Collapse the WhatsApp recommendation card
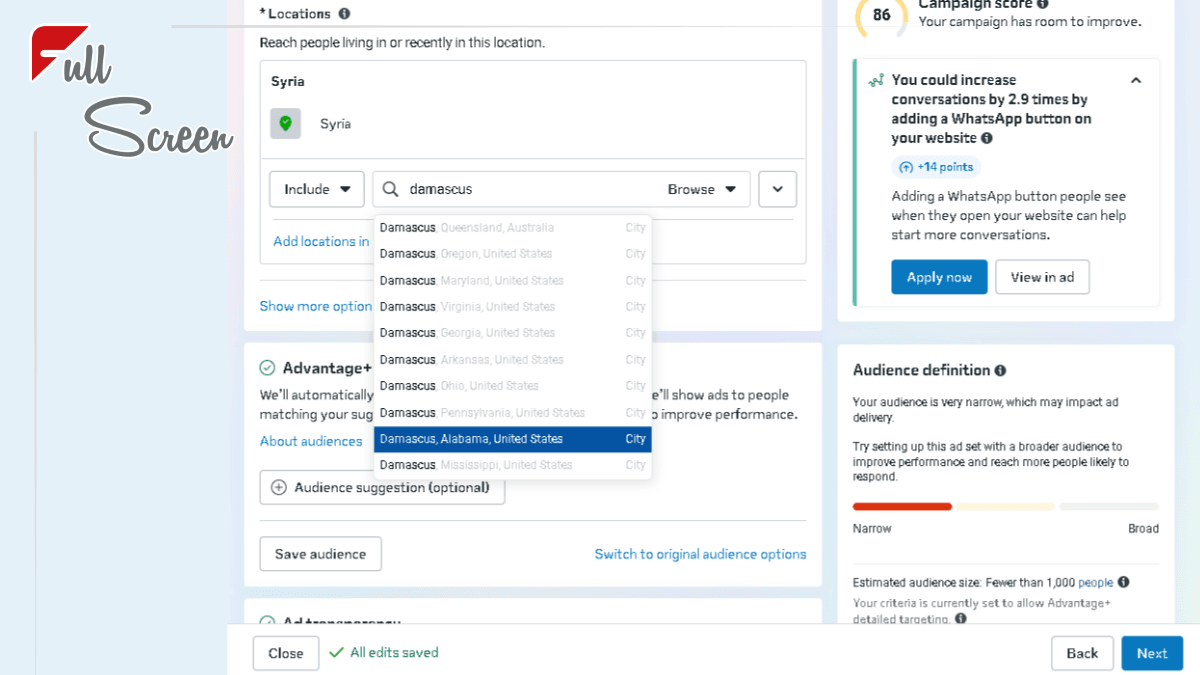The width and height of the screenshot is (1200, 675). [x=1136, y=80]
